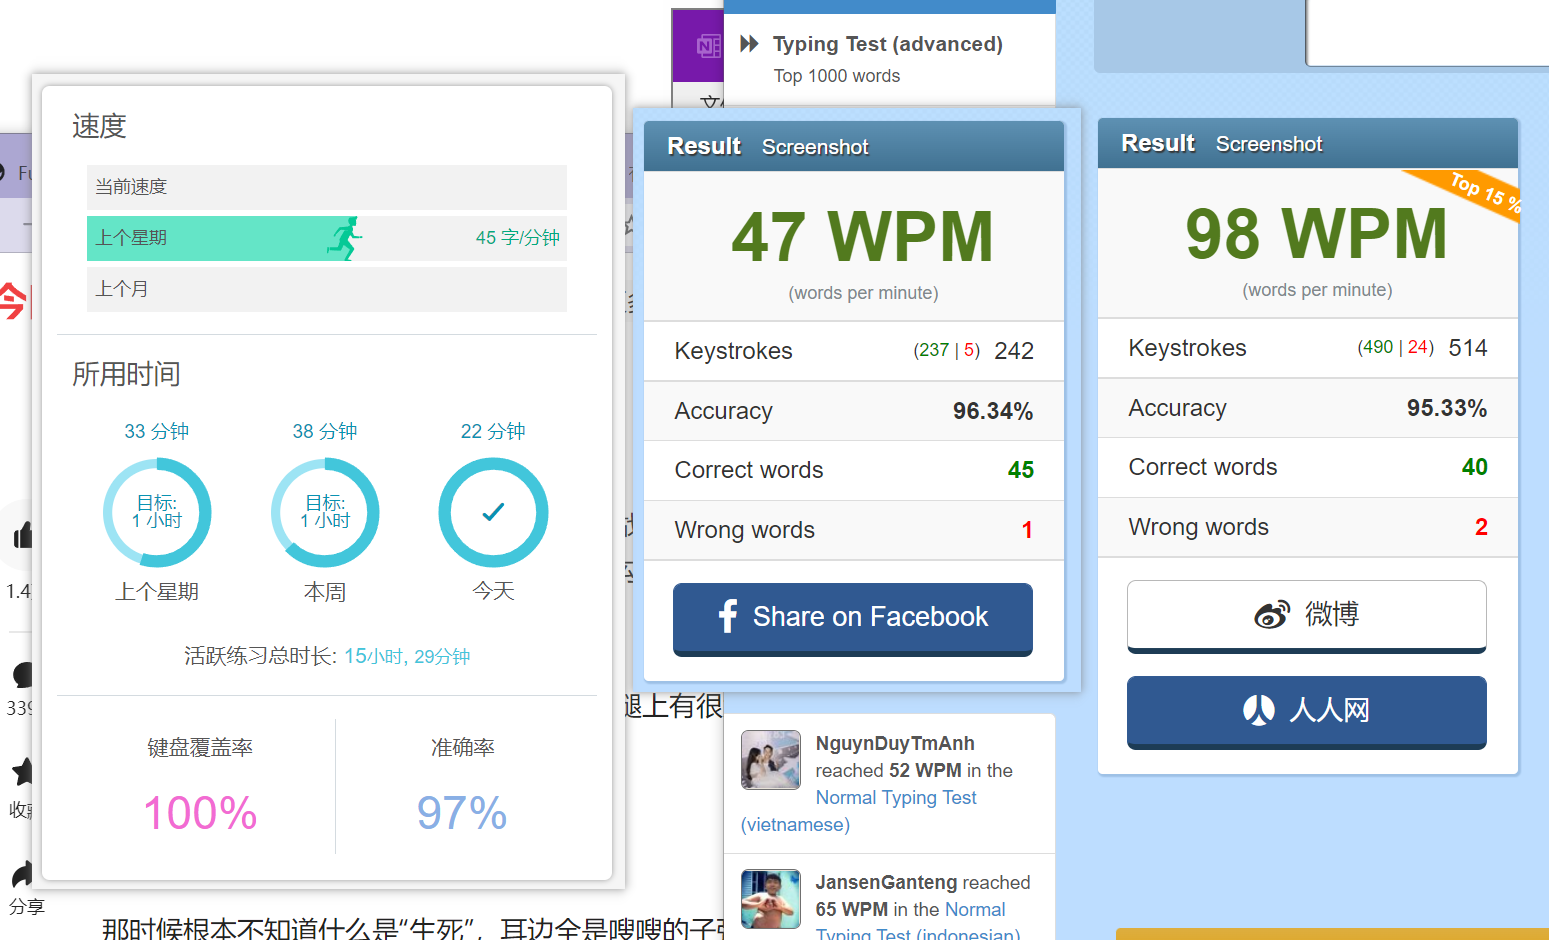Click the Typing Test advanced fast-forward icon
This screenshot has width=1549, height=940.
[x=749, y=43]
